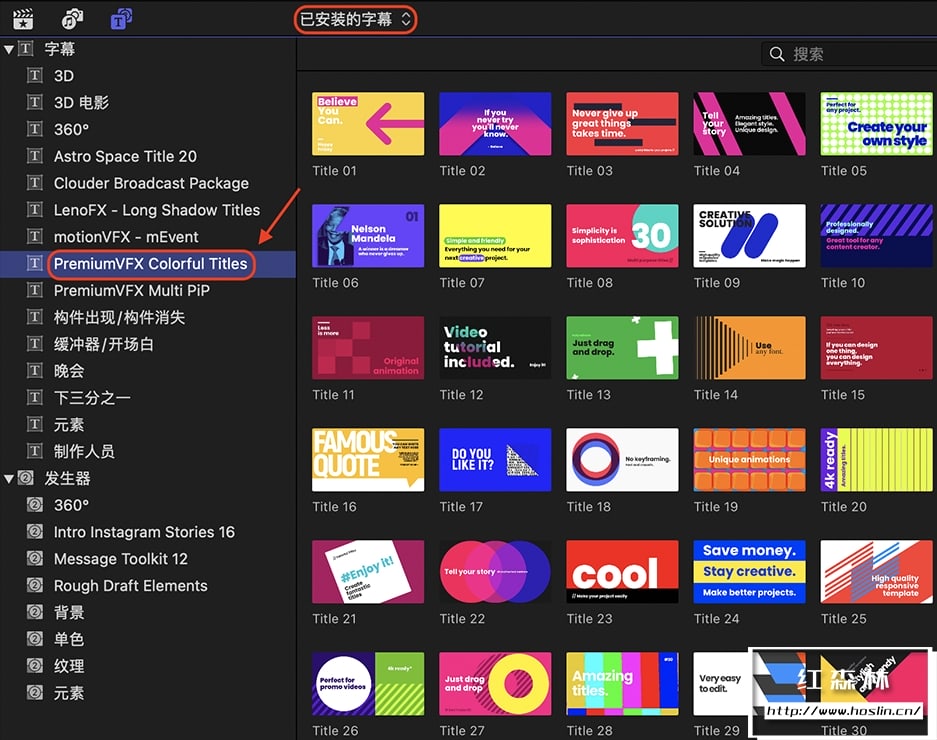This screenshot has width=937, height=740.
Task: Select PremiumVFX Colorful Titles category
Action: coord(148,264)
